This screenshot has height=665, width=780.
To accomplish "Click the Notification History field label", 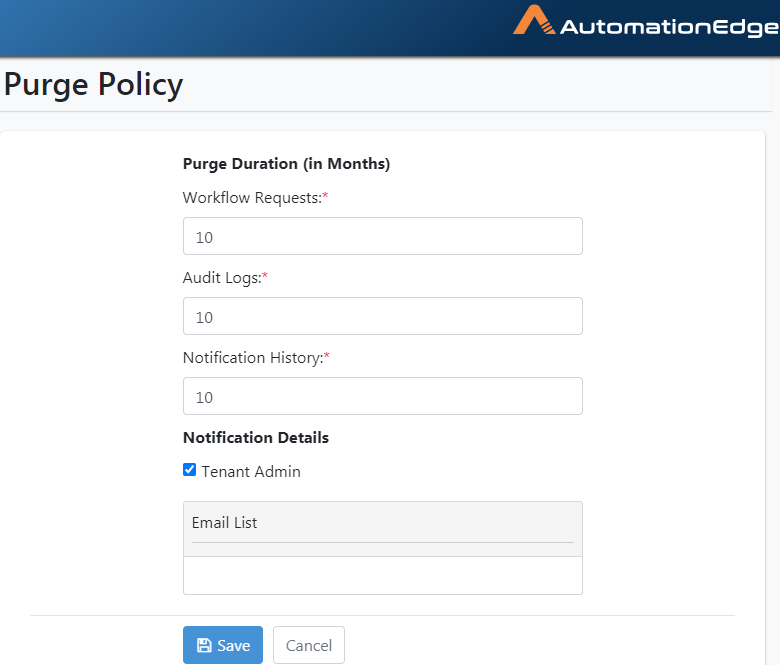I will tap(253, 358).
